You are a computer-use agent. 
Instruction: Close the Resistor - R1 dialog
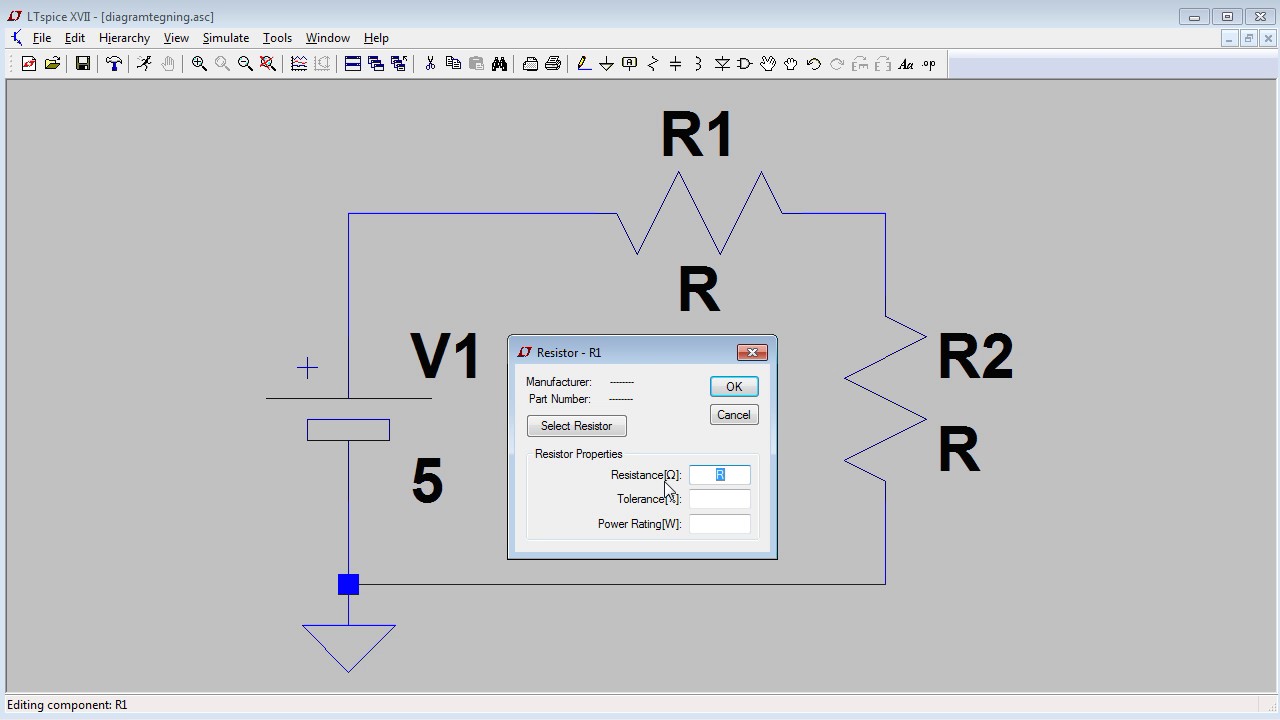pyautogui.click(x=752, y=352)
